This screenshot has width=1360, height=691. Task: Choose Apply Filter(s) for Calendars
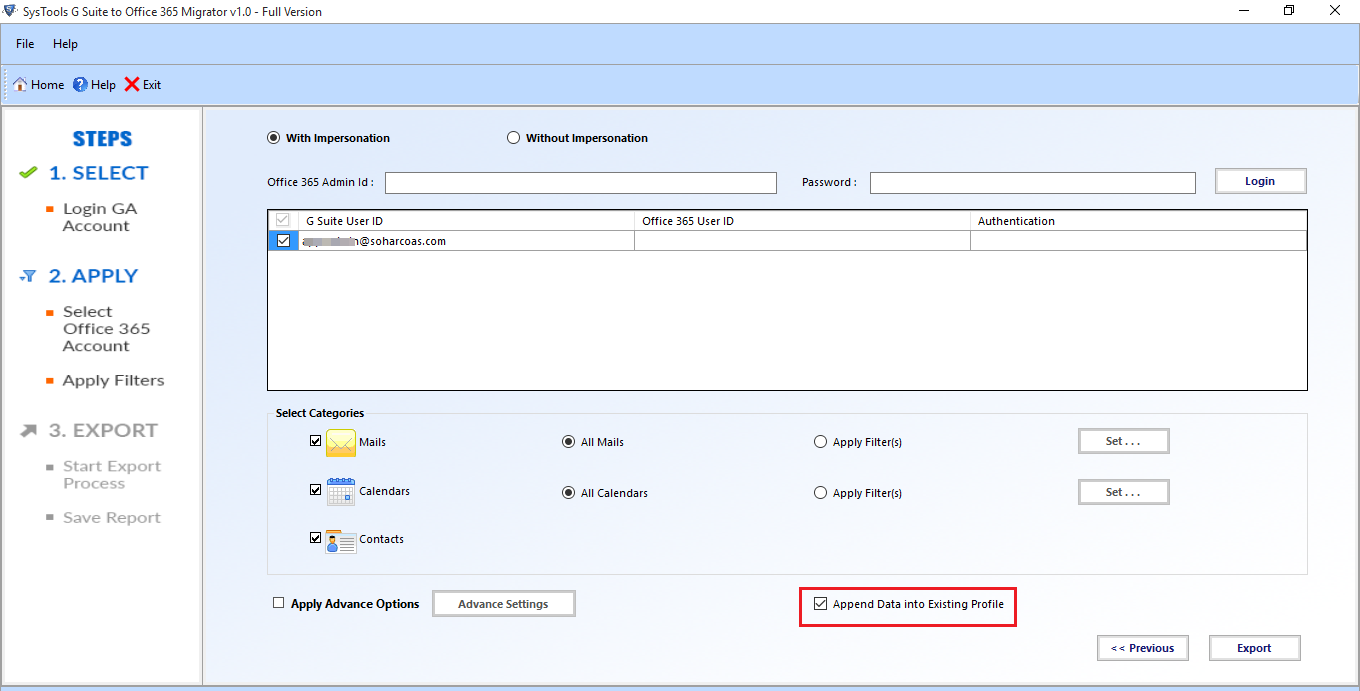820,493
